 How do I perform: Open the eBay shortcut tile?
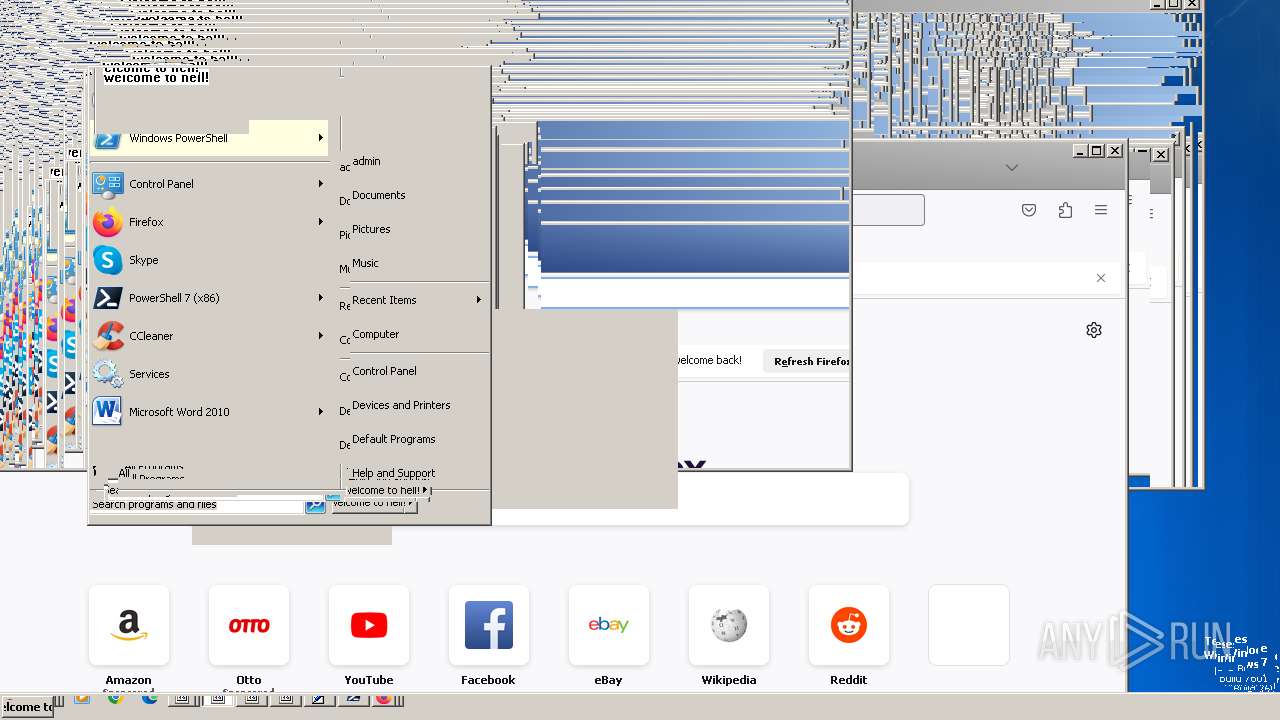609,625
